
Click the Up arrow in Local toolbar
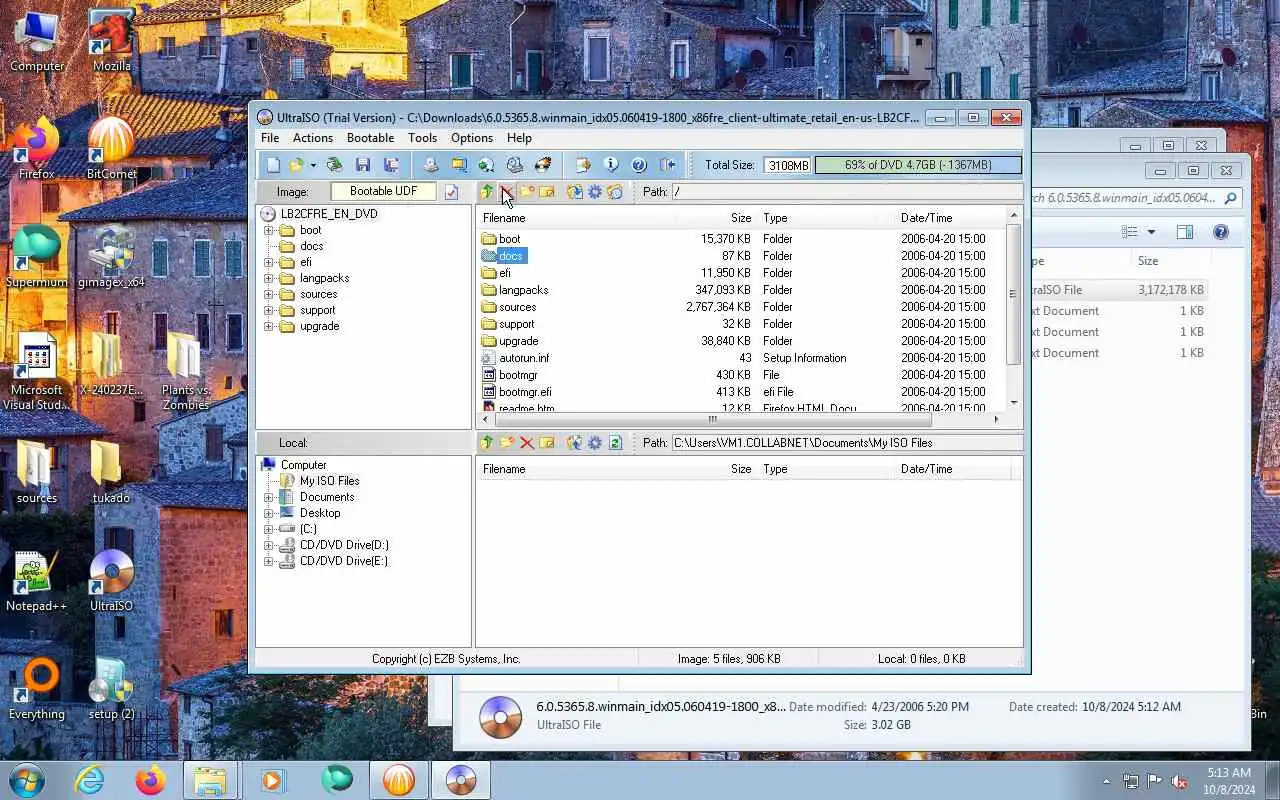pyautogui.click(x=487, y=443)
